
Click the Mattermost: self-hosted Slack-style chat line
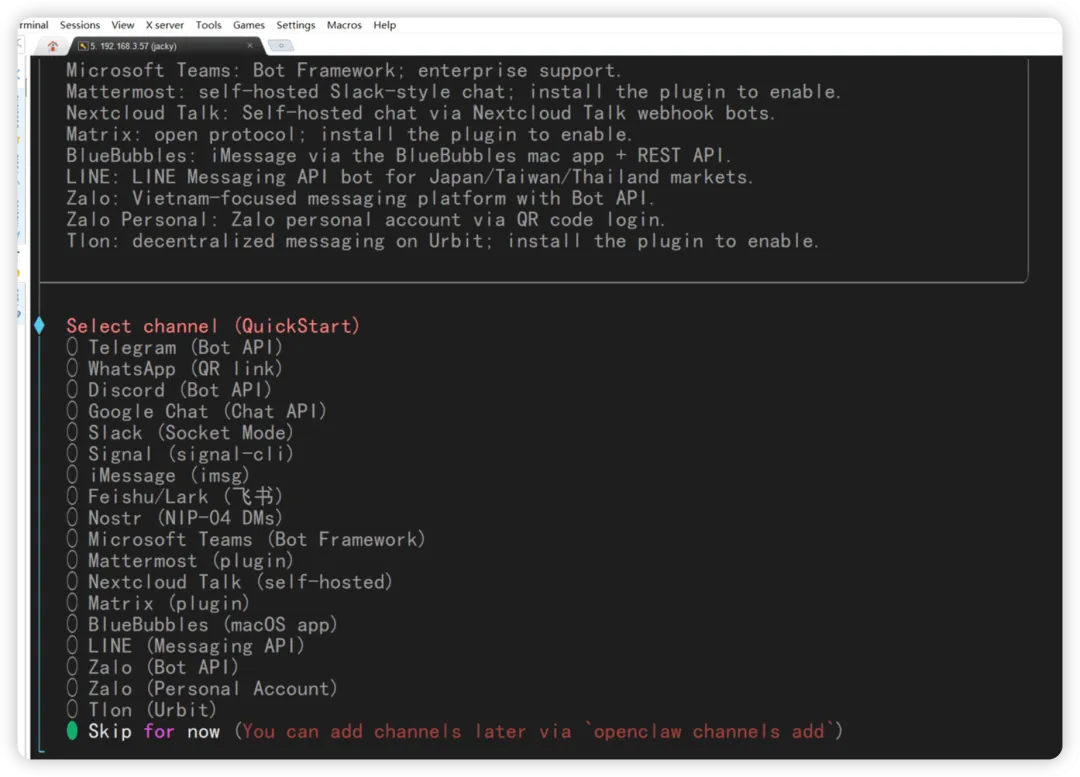click(x=453, y=92)
